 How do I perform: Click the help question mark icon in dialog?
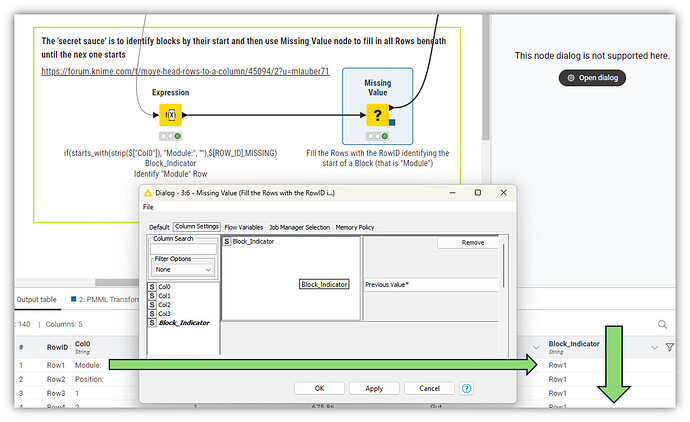pos(466,388)
